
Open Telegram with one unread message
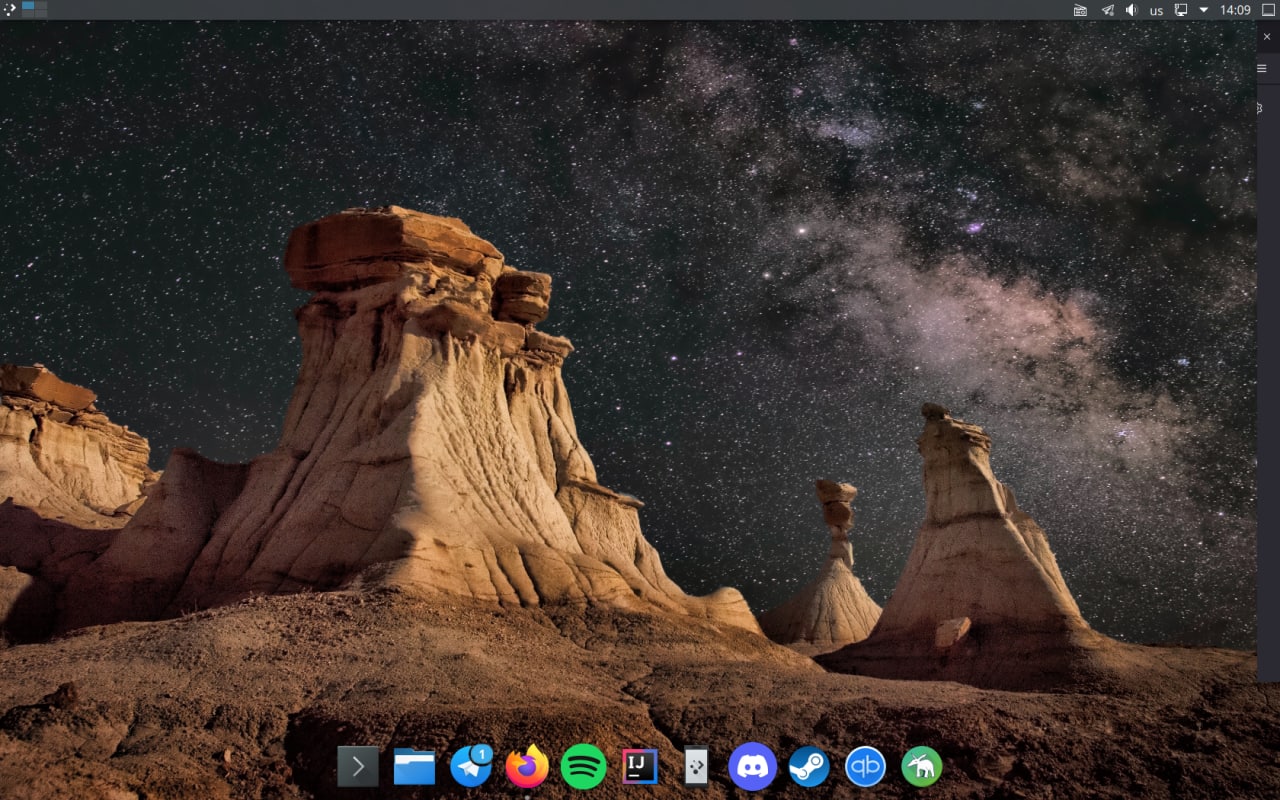tap(471, 766)
